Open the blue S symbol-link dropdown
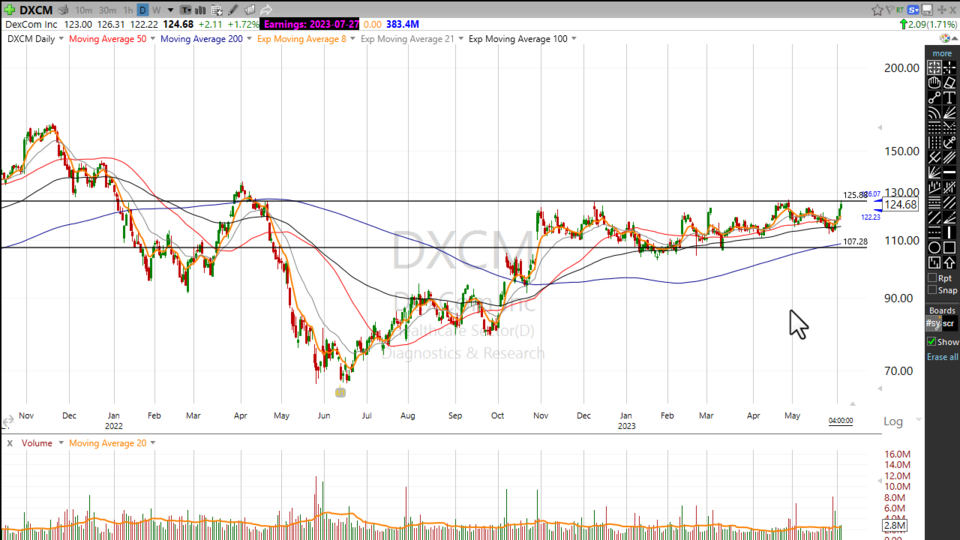Viewport: 960px width, 540px height. point(913,10)
